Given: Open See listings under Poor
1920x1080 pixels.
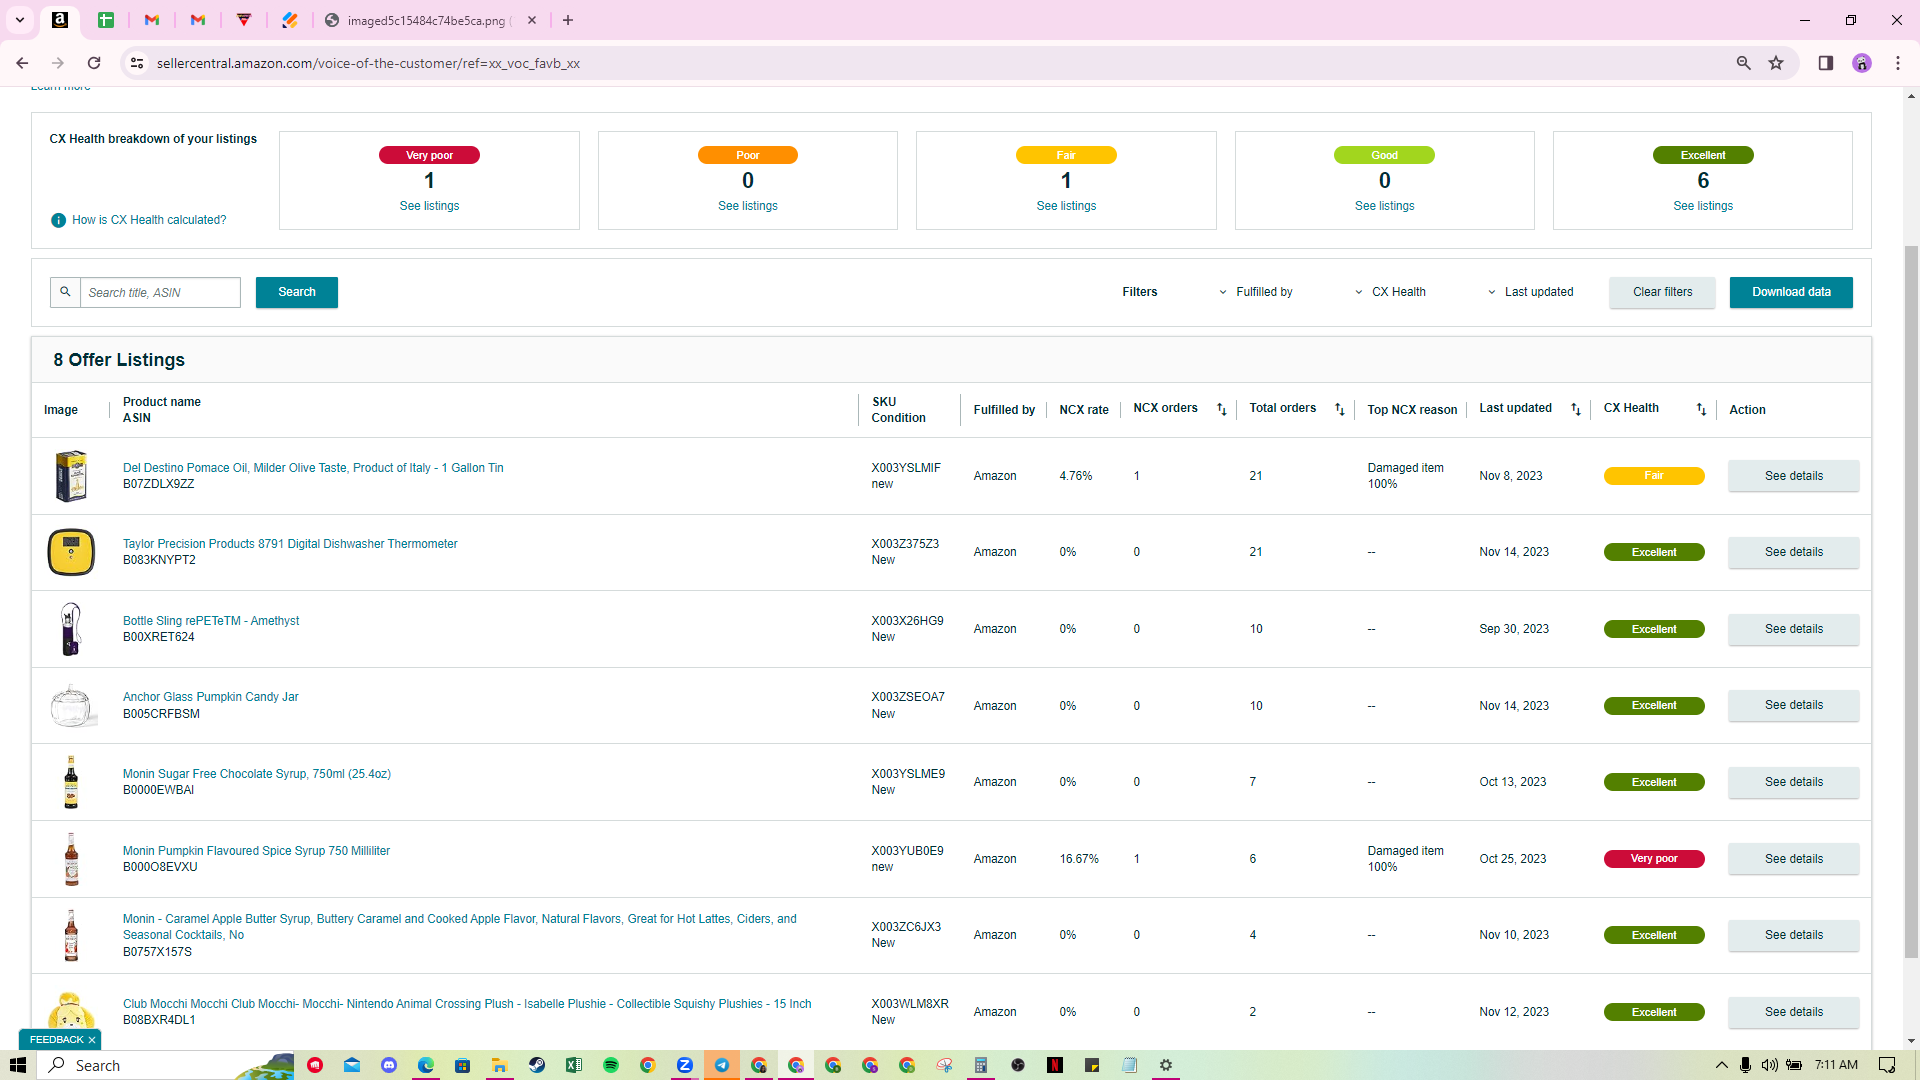Looking at the screenshot, I should [x=748, y=206].
